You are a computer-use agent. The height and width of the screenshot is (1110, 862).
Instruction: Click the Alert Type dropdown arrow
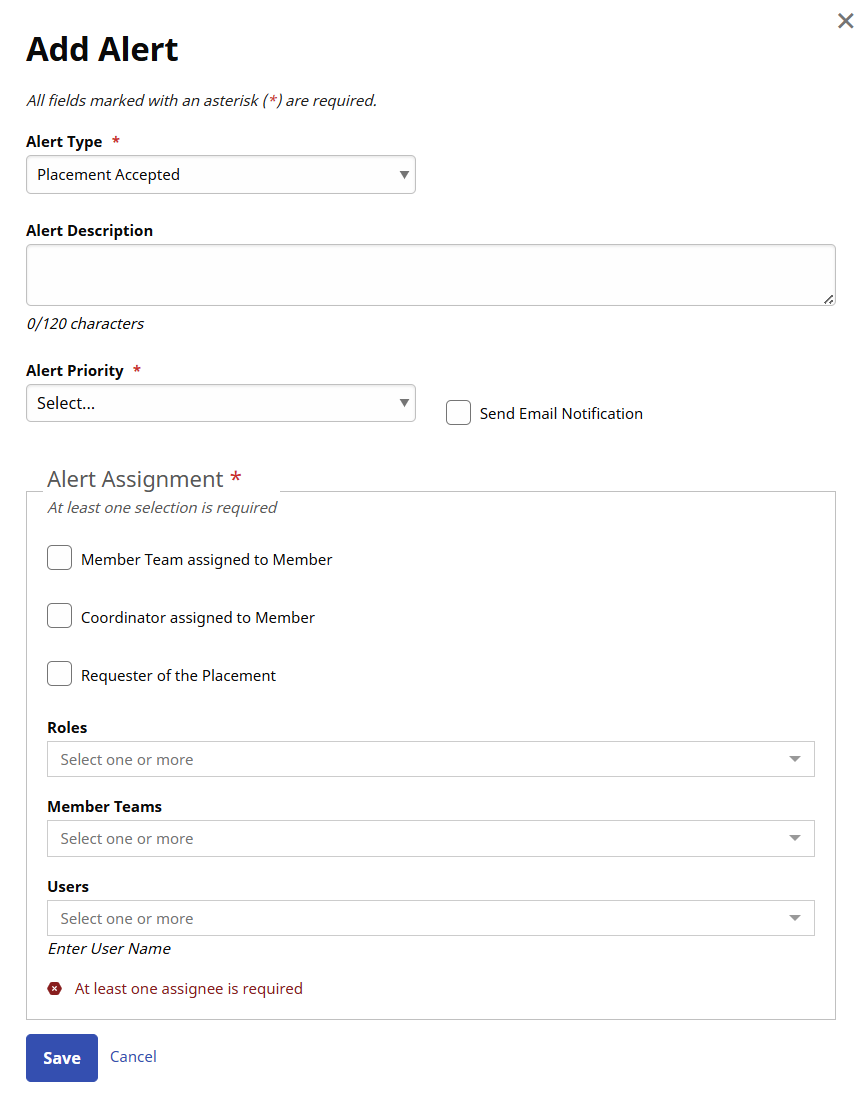click(x=404, y=175)
